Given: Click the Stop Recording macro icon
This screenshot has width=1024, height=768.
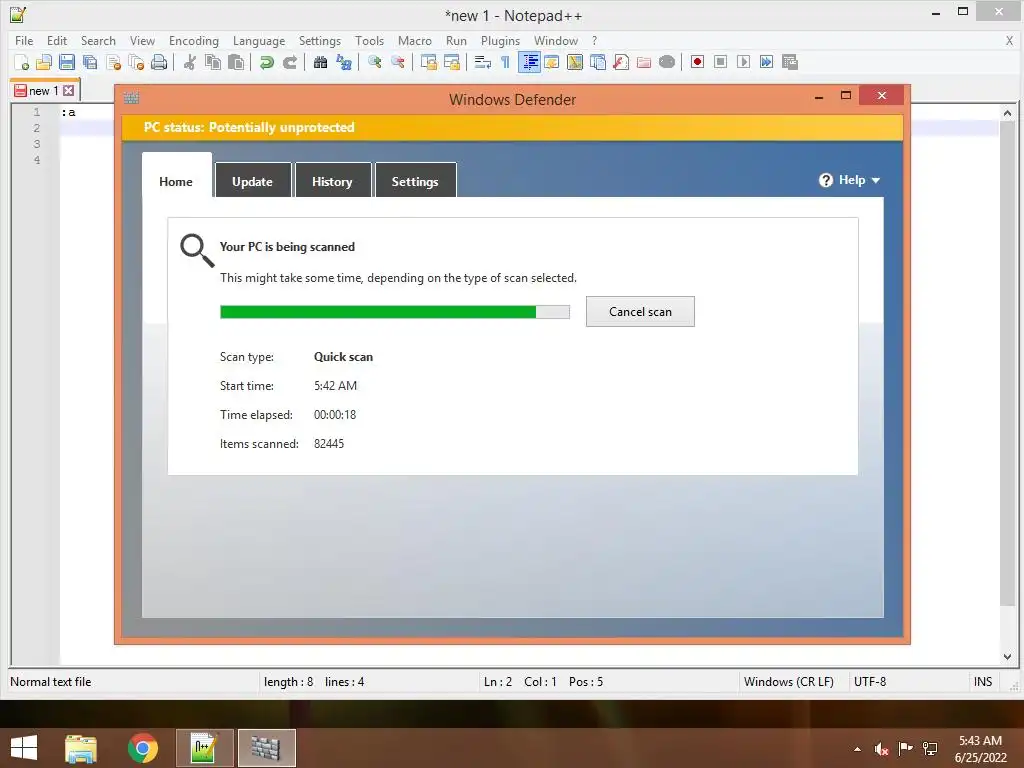Looking at the screenshot, I should tap(720, 62).
